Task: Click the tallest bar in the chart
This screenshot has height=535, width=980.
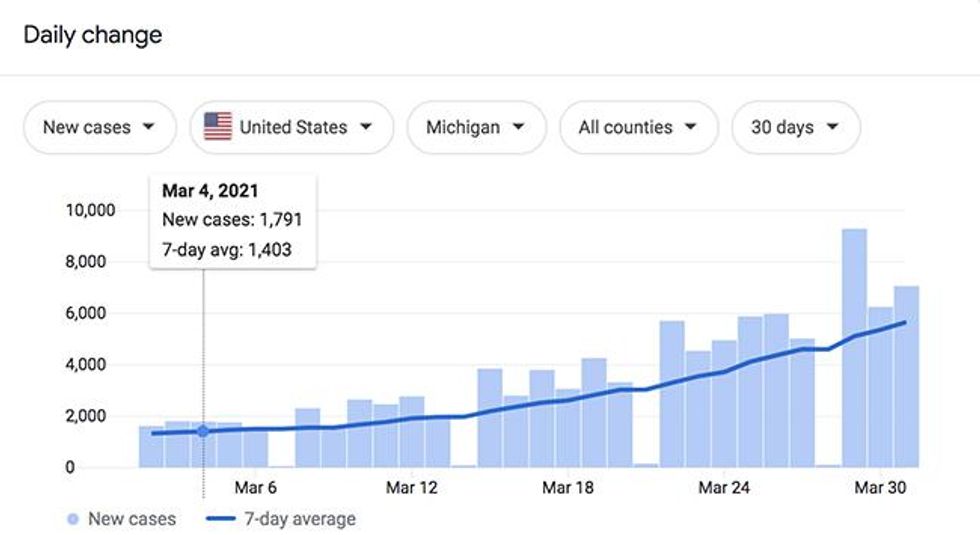Action: (854, 348)
